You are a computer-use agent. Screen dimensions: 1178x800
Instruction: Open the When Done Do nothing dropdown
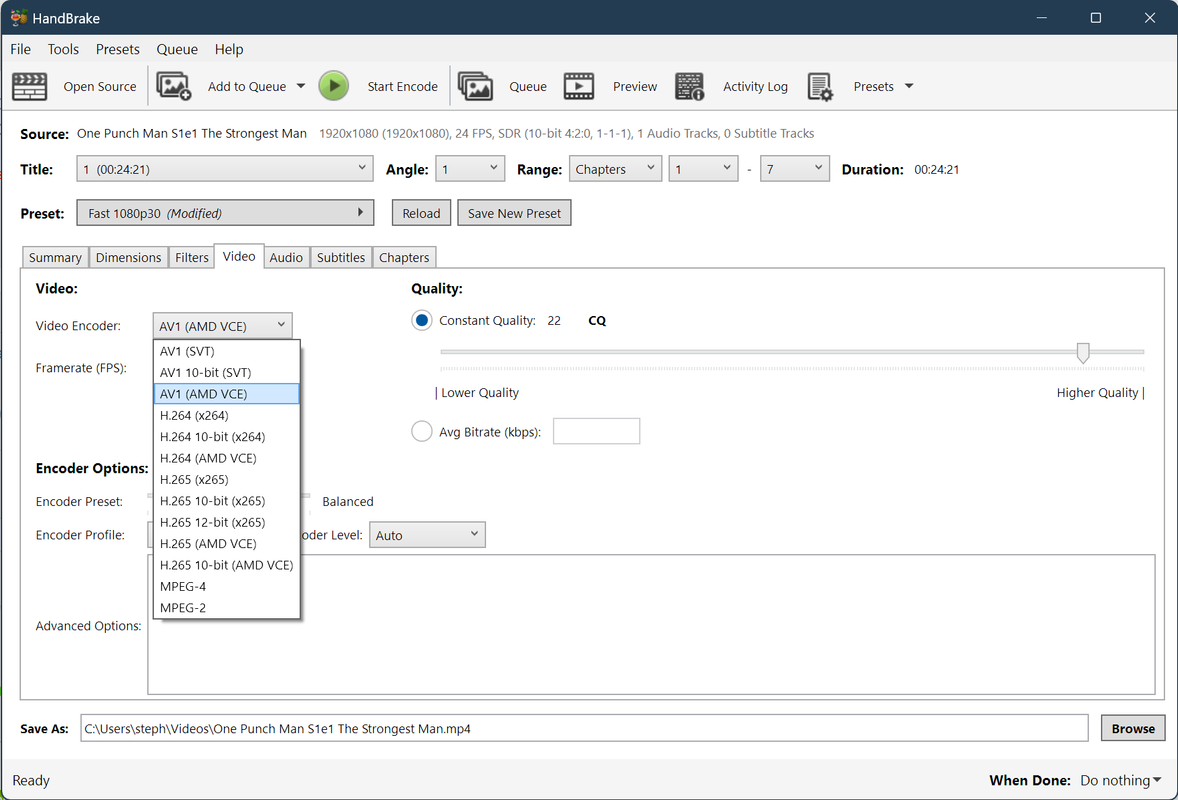[x=1120, y=780]
